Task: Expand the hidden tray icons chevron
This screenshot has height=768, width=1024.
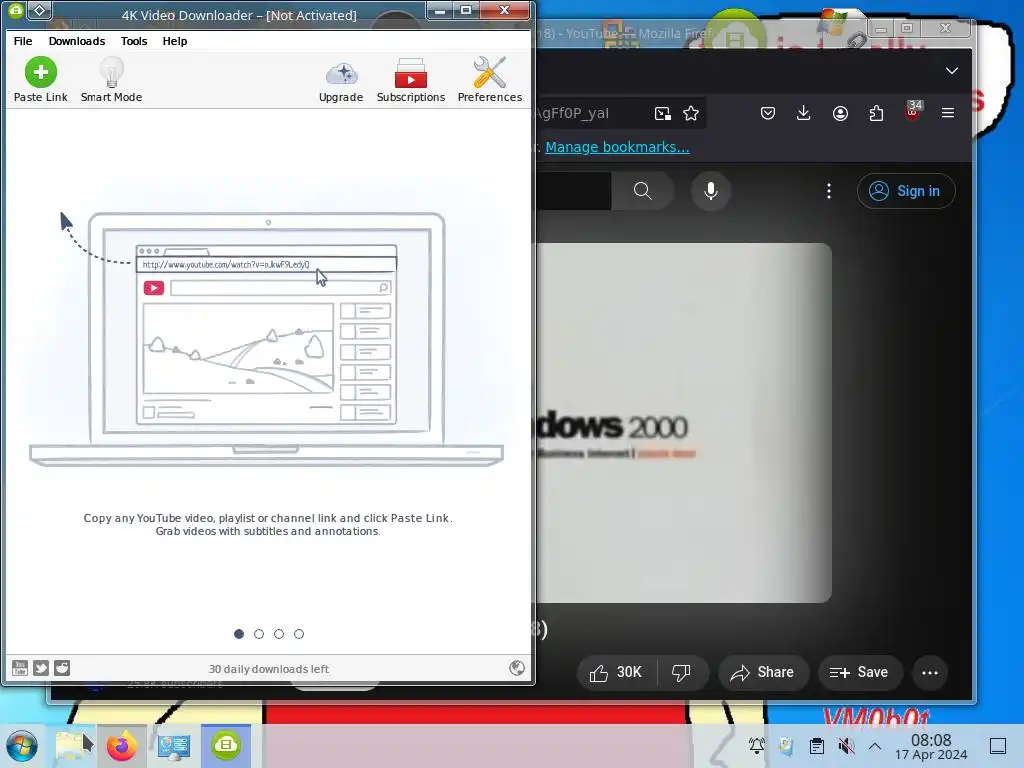Action: point(875,746)
